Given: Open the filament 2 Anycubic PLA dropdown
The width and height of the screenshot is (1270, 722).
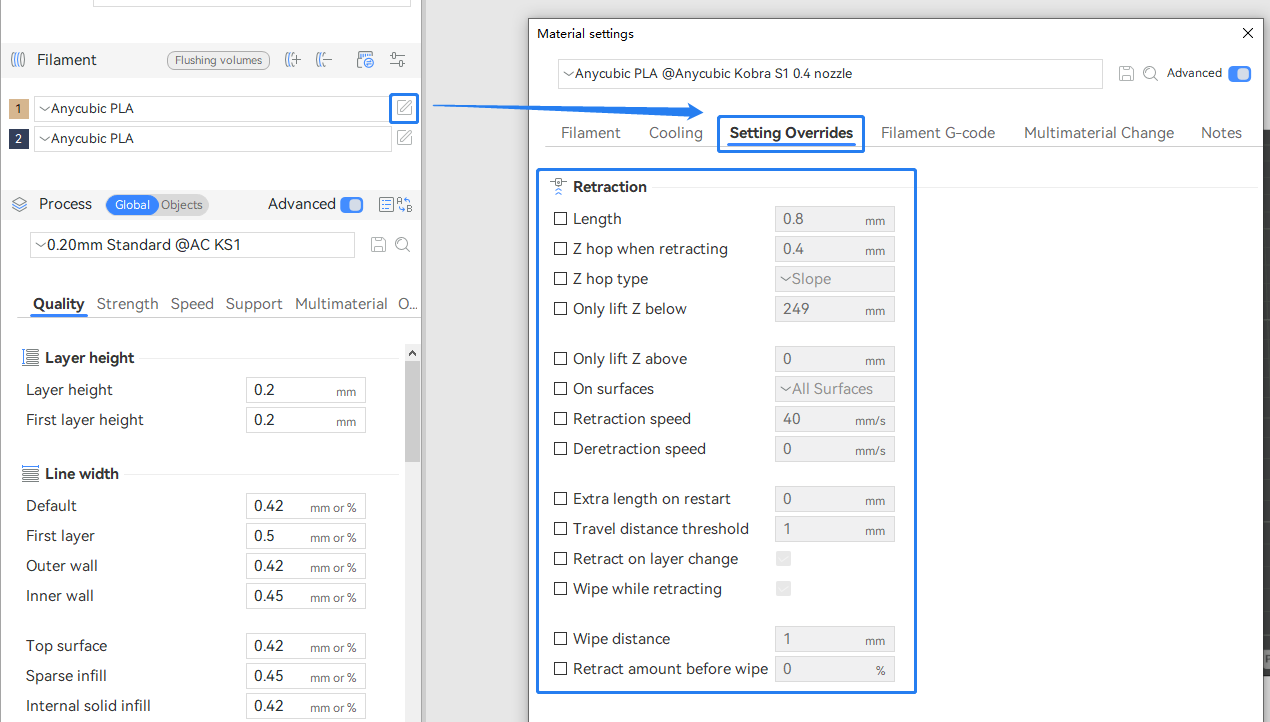Looking at the screenshot, I should (x=212, y=138).
